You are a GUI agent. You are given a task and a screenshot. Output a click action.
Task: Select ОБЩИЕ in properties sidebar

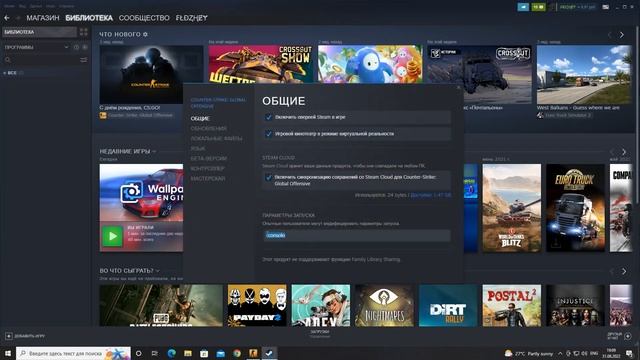click(200, 118)
